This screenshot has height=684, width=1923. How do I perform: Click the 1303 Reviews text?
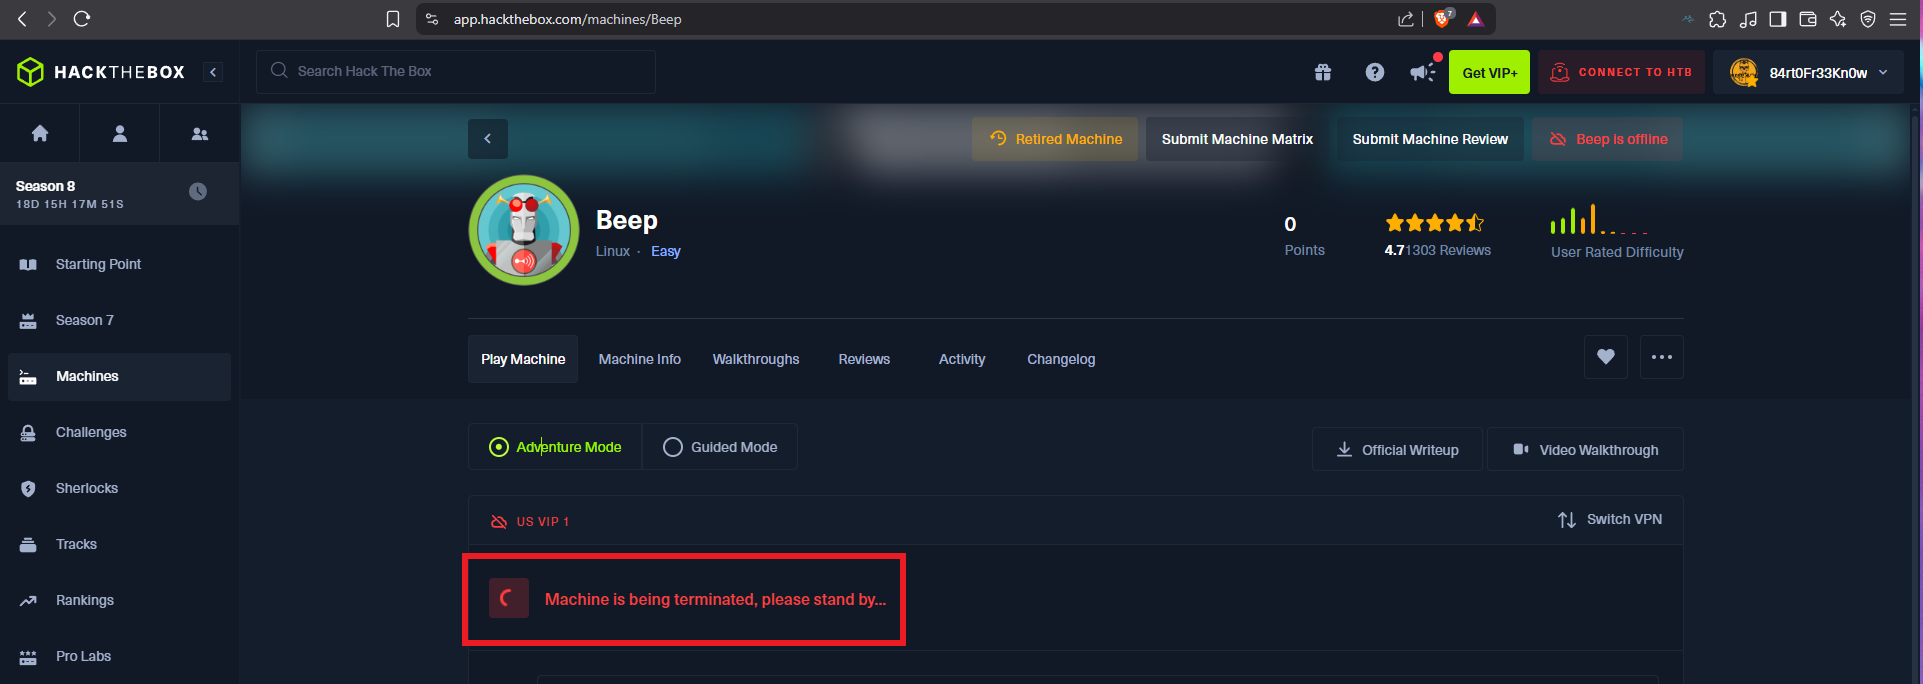(x=1448, y=250)
